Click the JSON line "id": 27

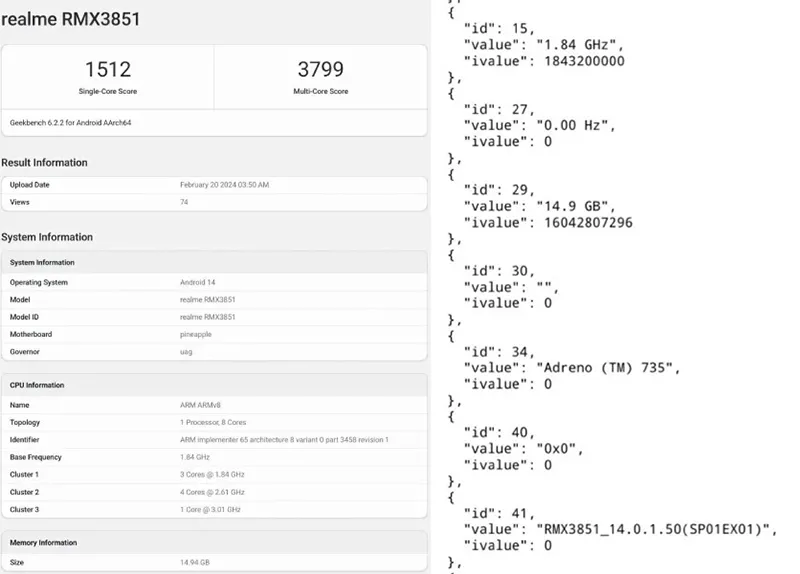(x=499, y=110)
